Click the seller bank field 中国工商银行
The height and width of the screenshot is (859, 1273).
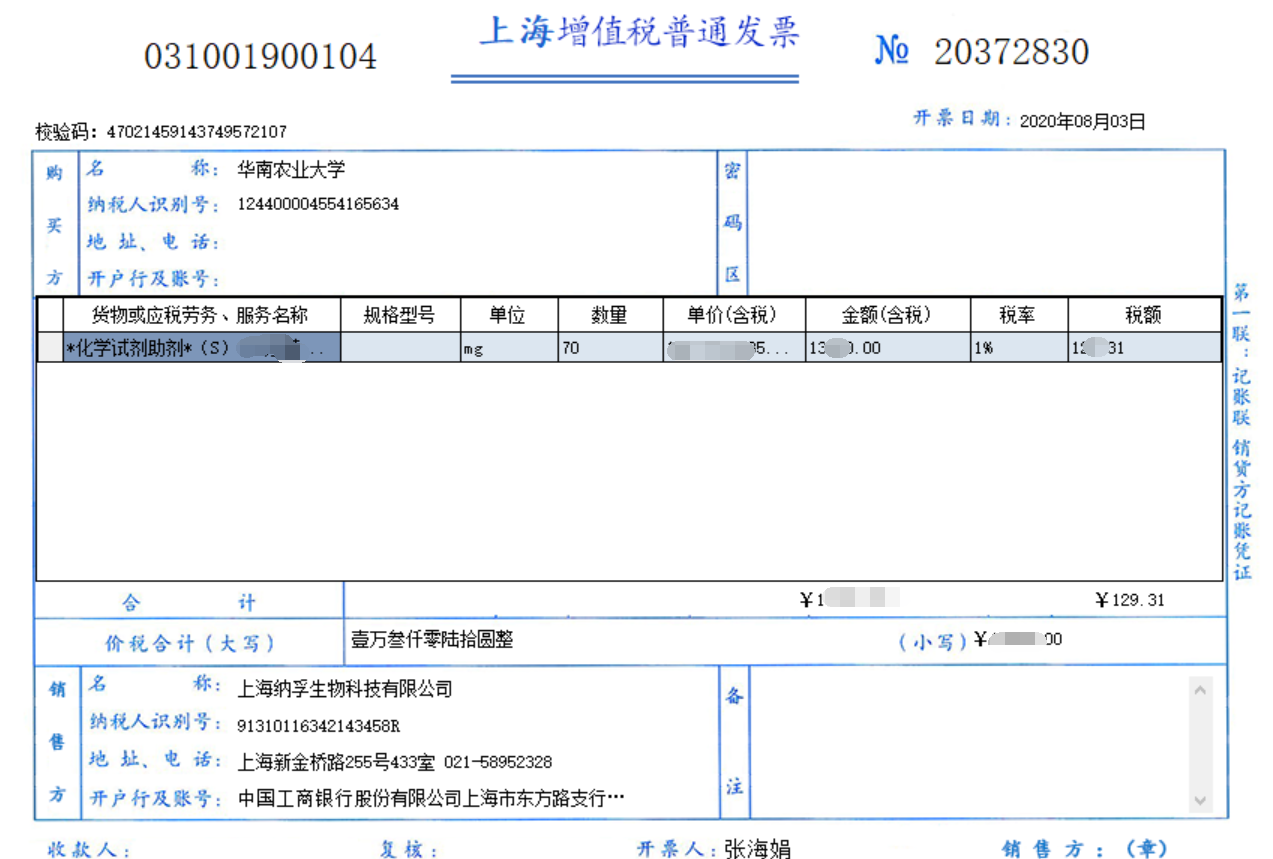pos(430,799)
